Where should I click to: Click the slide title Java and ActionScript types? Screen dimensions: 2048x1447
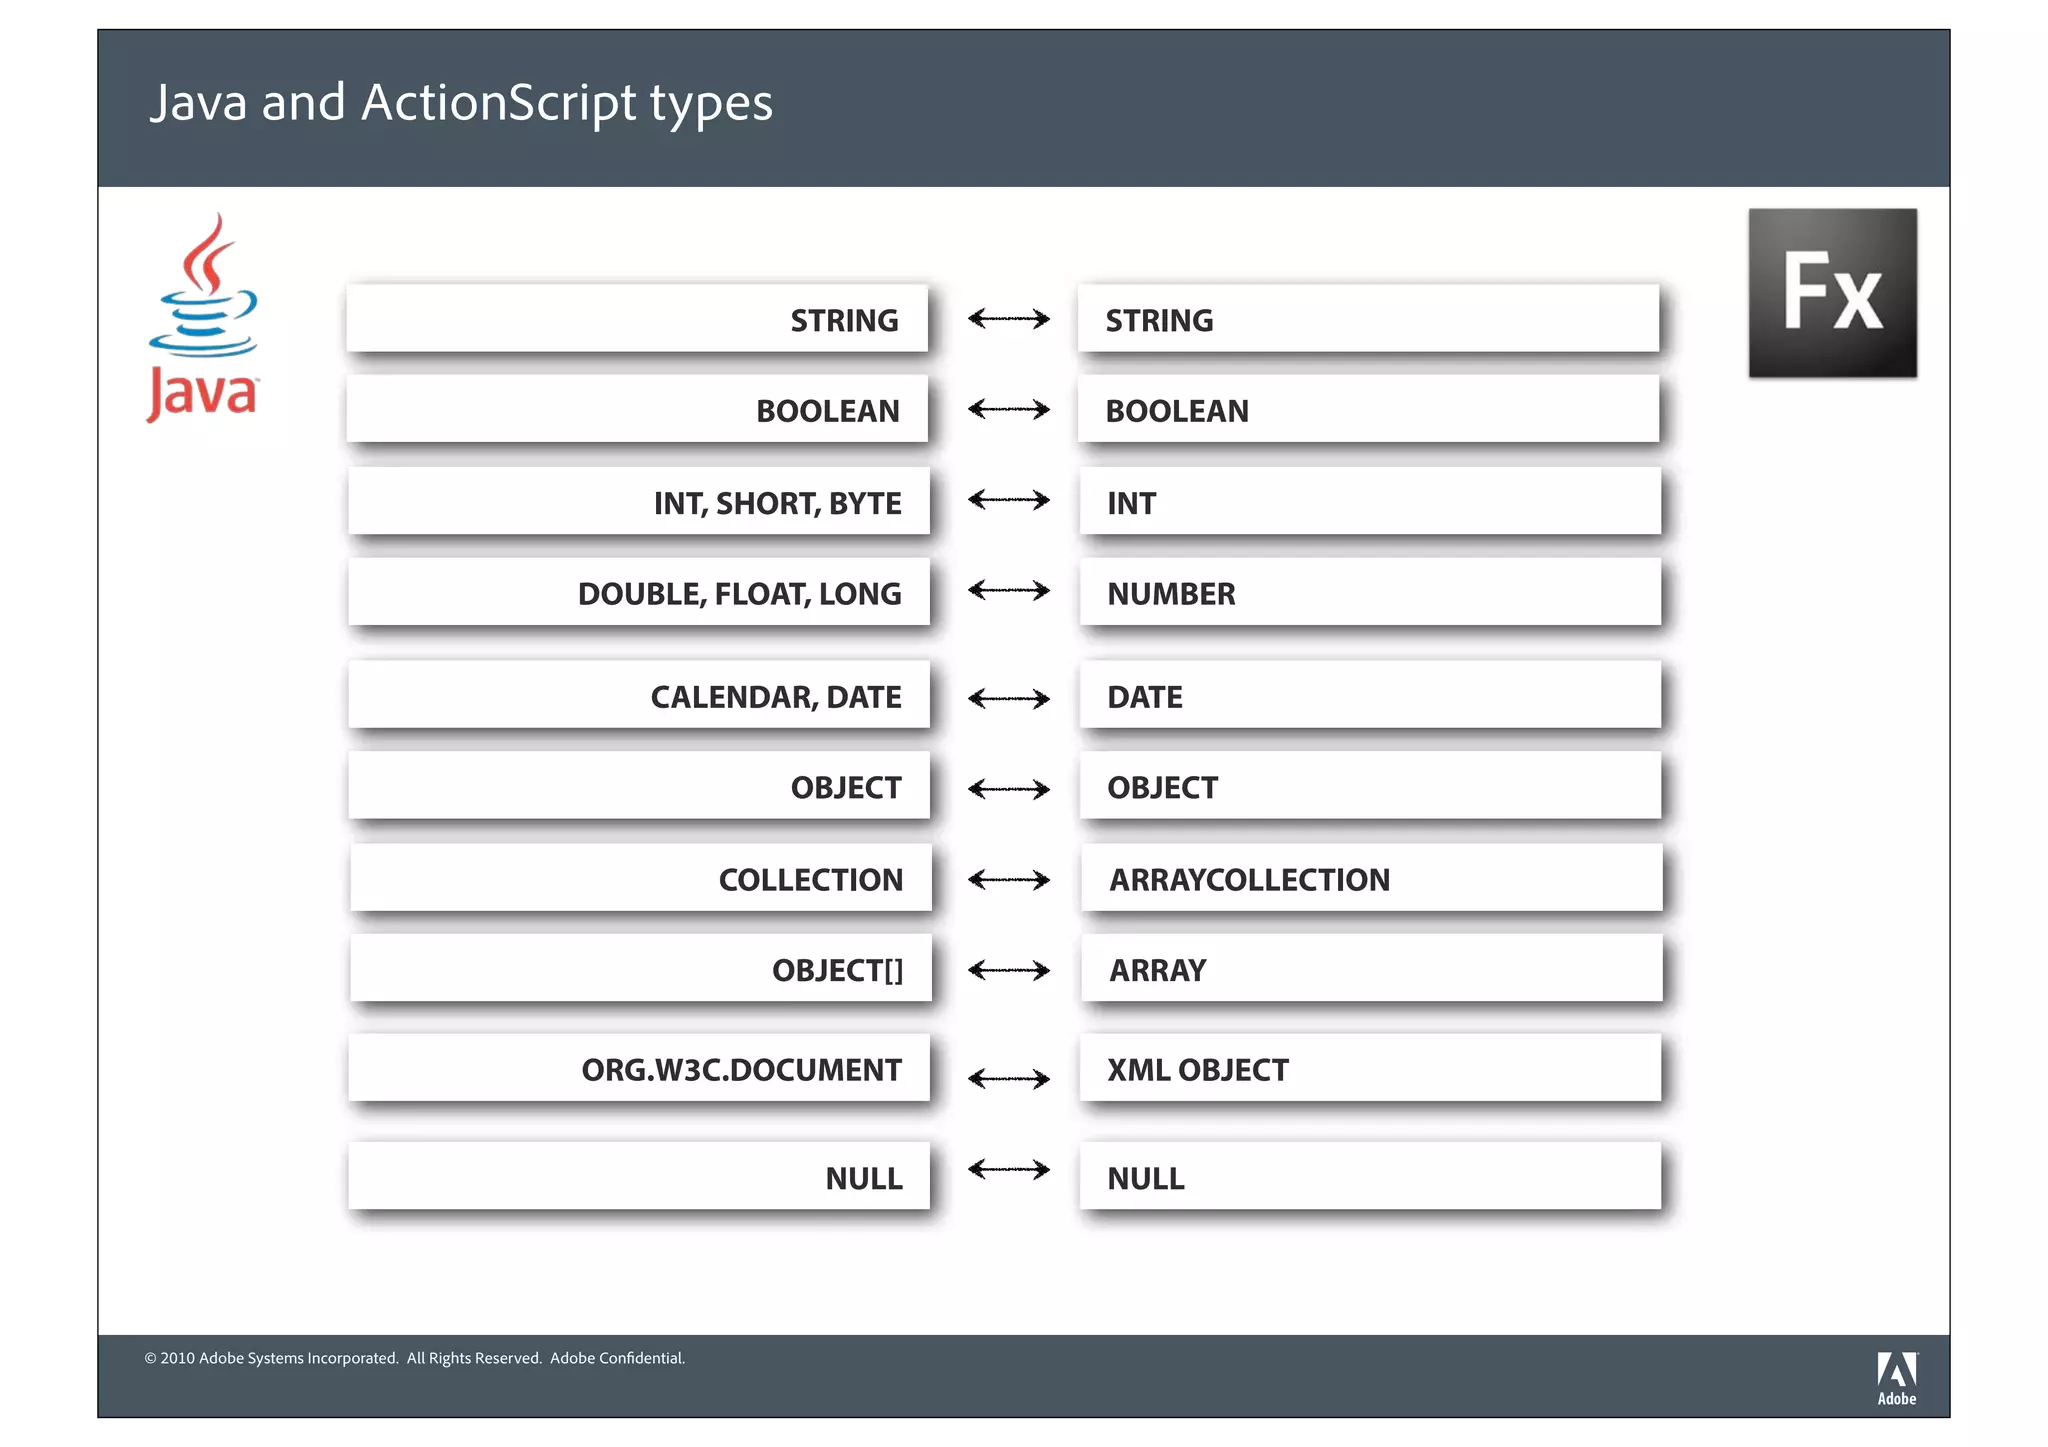point(461,103)
